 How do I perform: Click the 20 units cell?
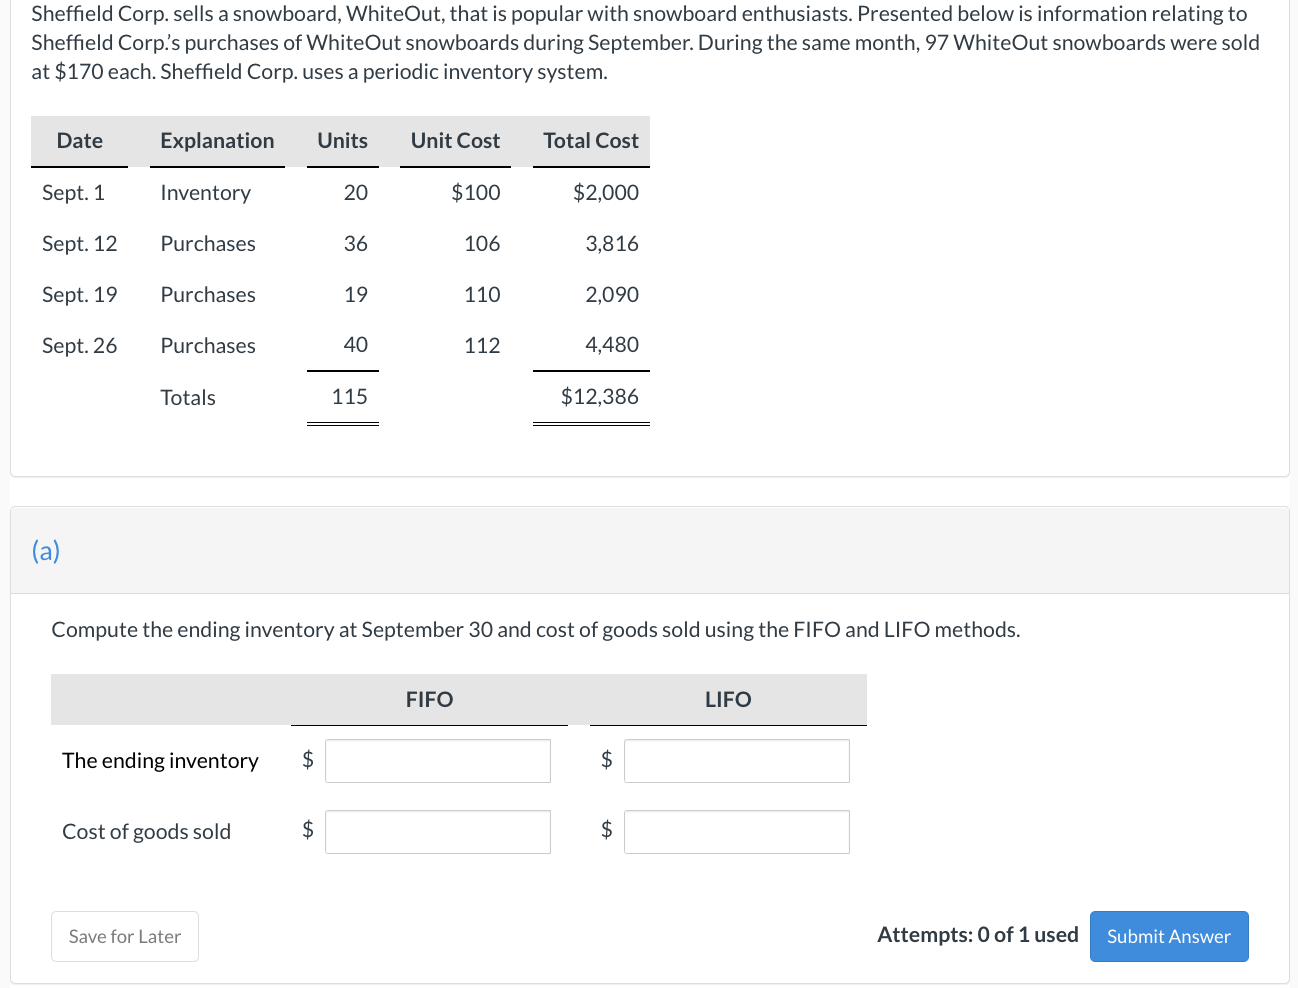pos(356,192)
